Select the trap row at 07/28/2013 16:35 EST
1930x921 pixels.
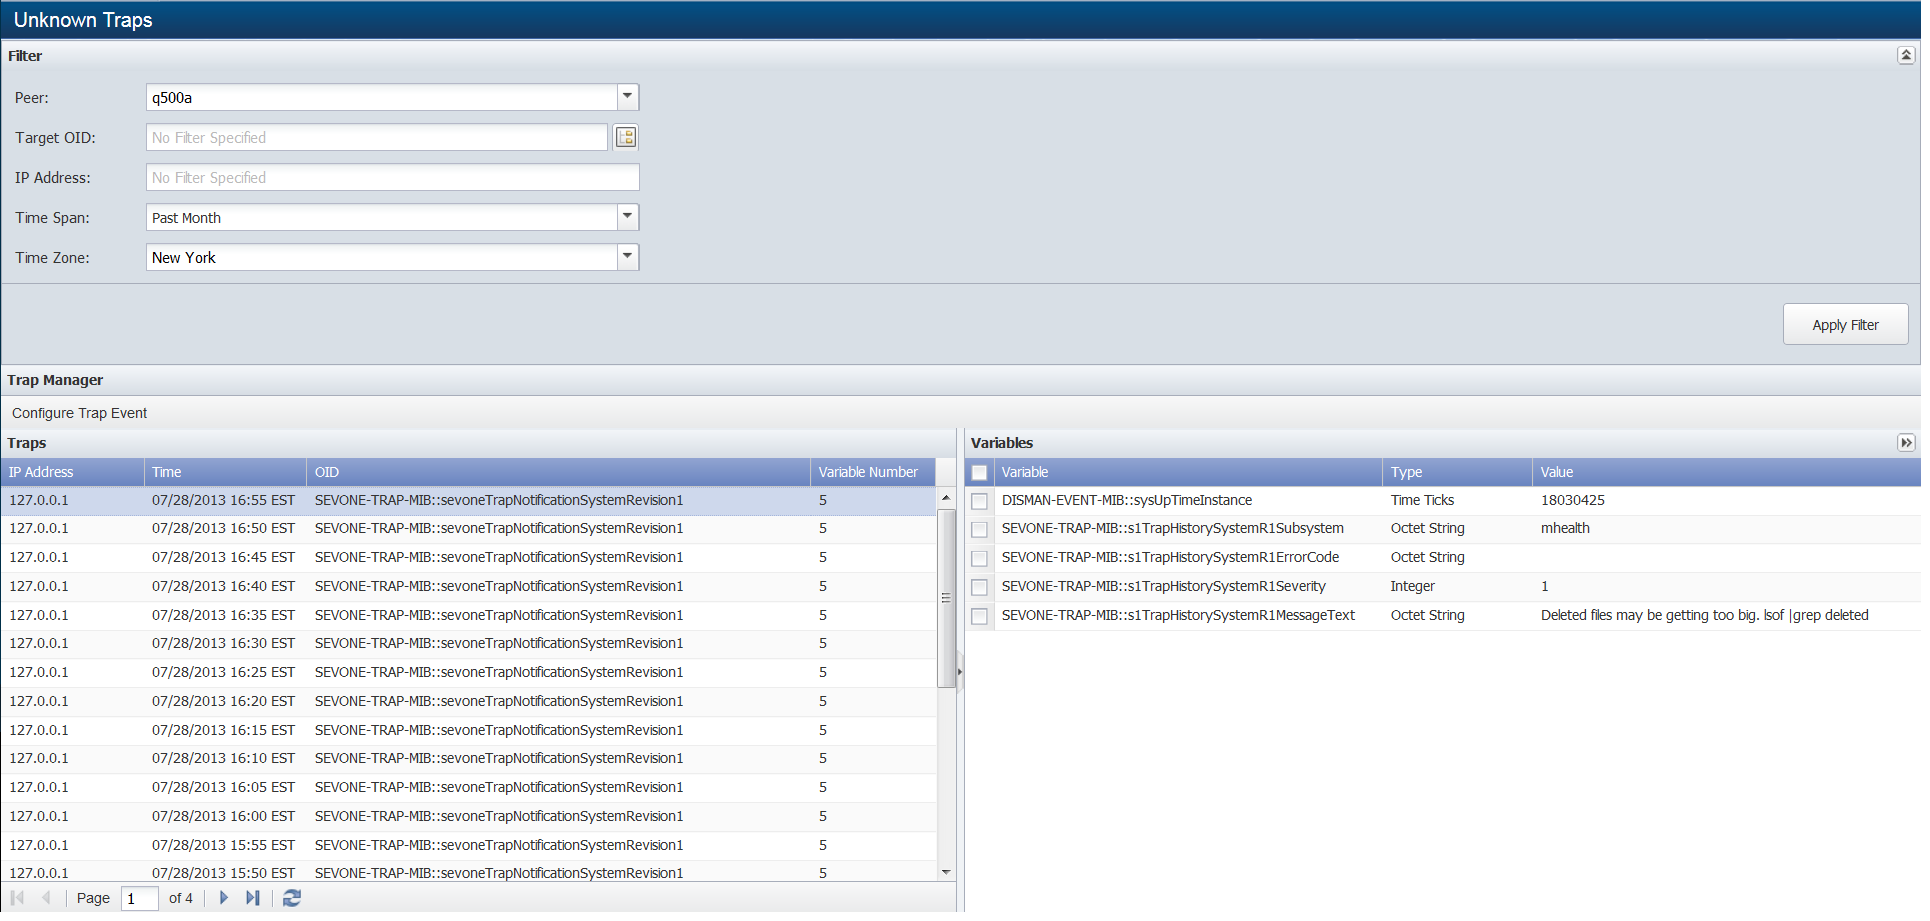468,615
